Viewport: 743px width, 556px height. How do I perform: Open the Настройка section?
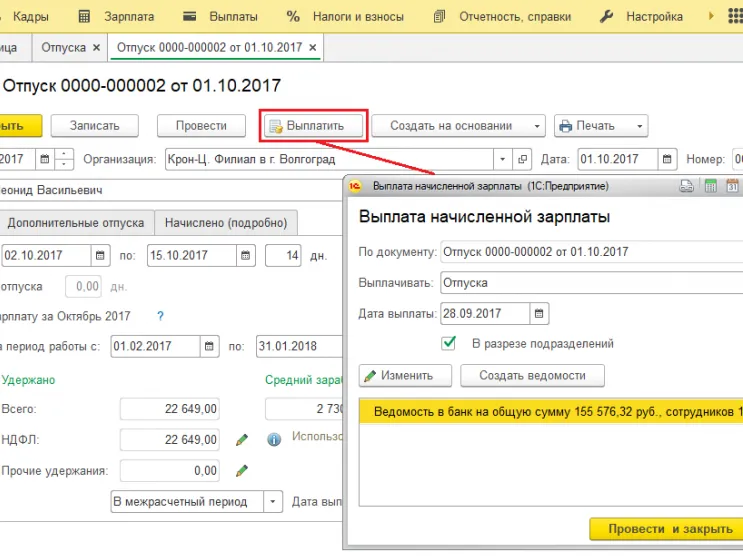[x=654, y=17]
